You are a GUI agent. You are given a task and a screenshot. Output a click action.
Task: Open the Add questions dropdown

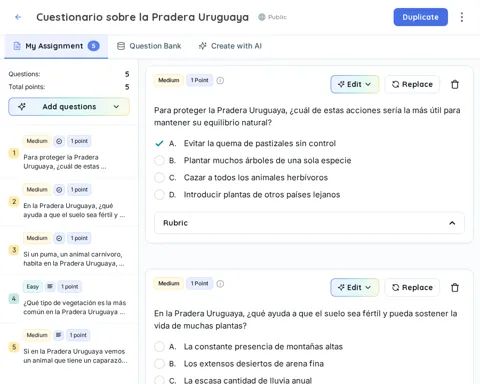pos(69,107)
